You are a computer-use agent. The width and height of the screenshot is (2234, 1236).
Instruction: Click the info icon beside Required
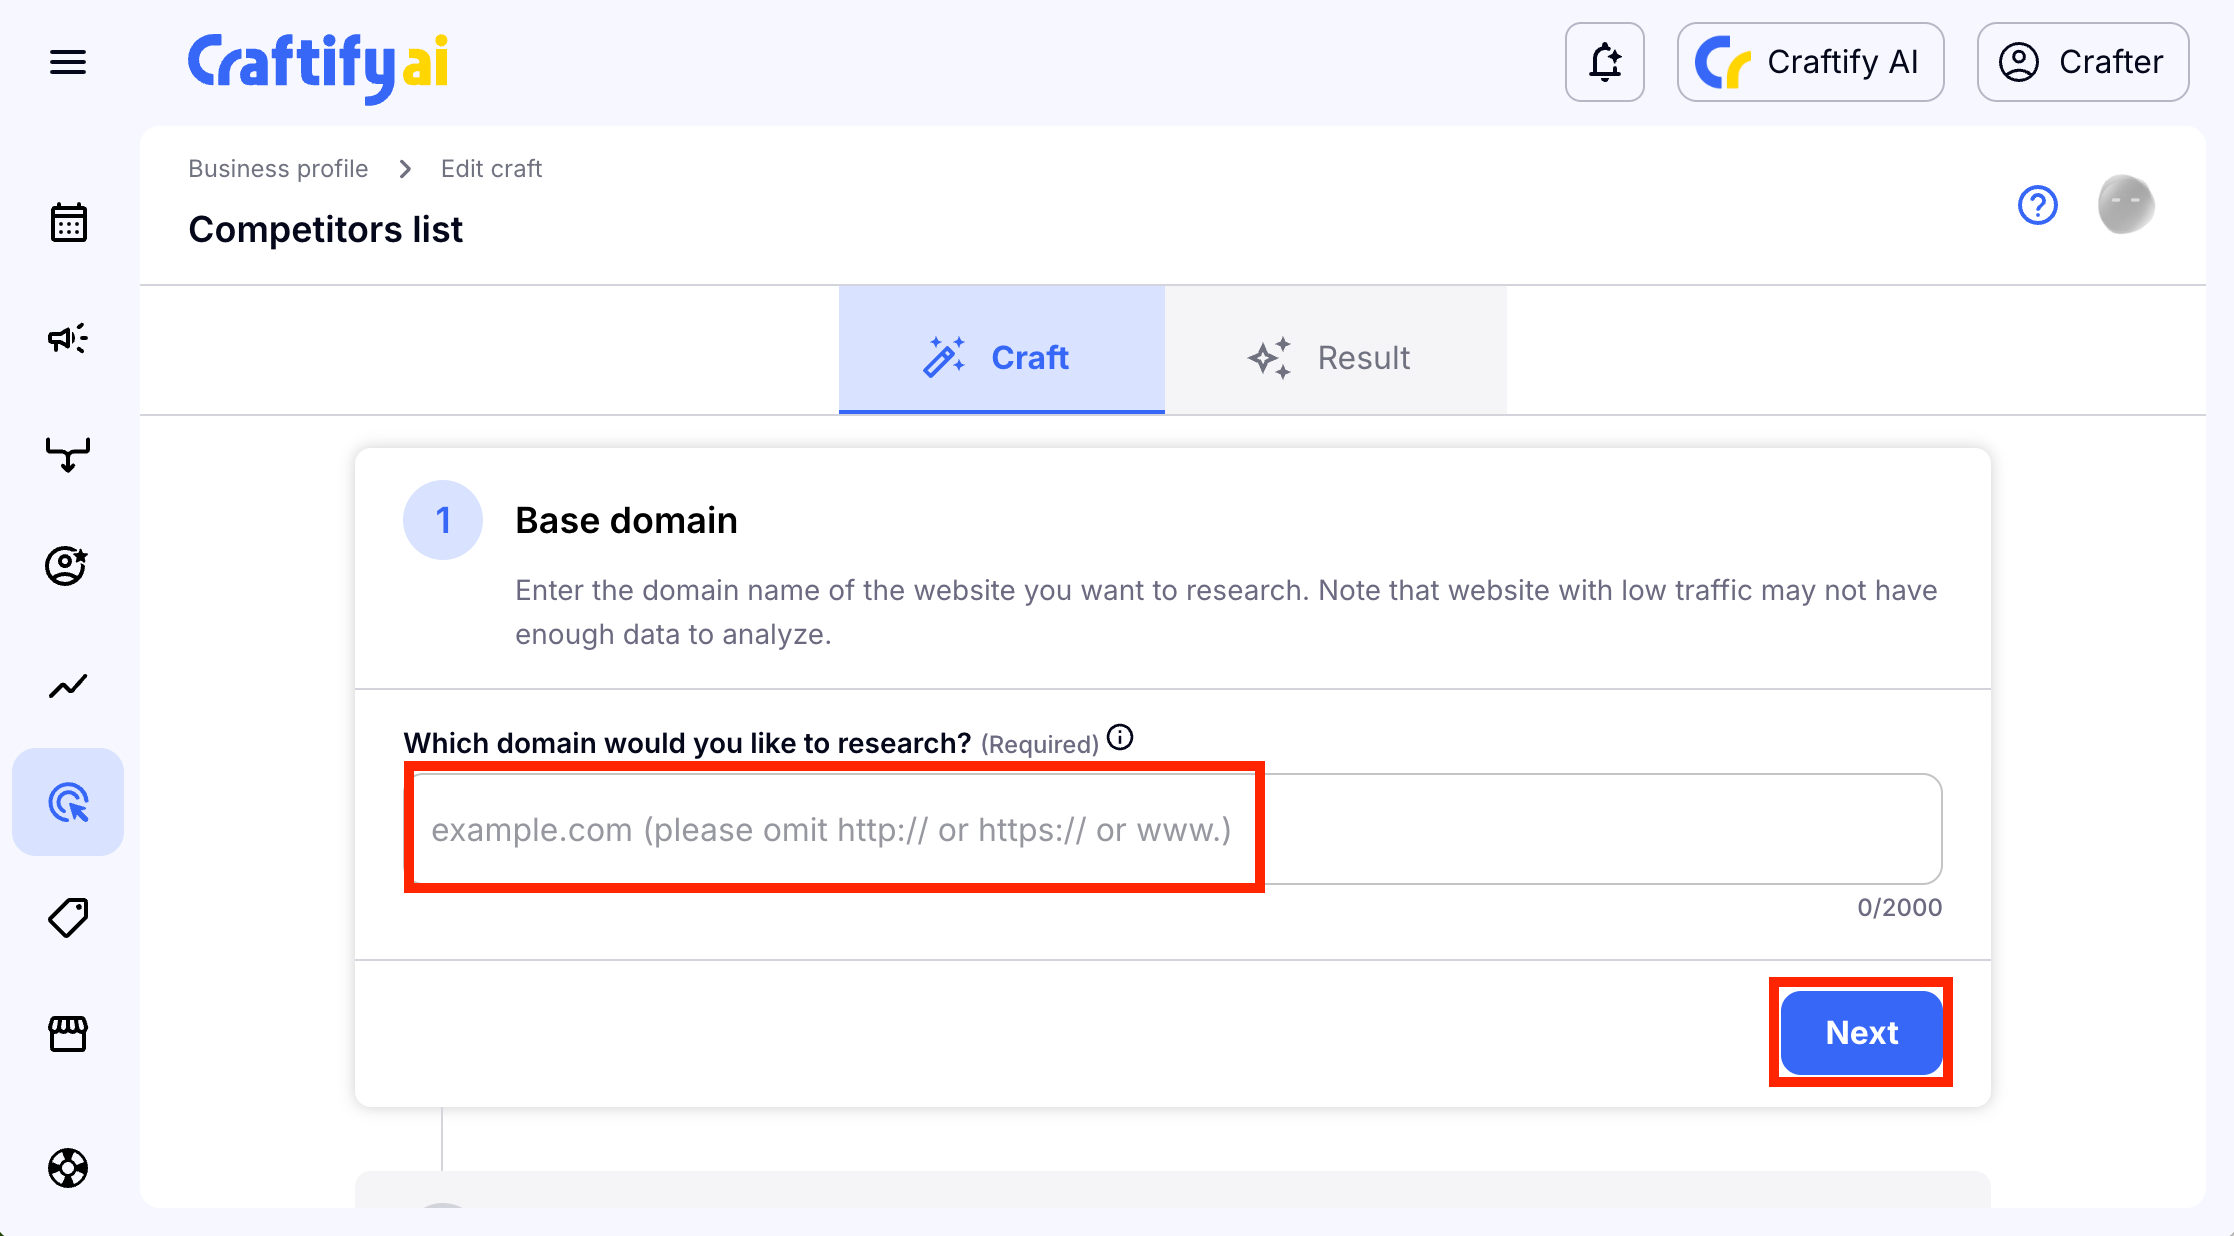coord(1120,738)
